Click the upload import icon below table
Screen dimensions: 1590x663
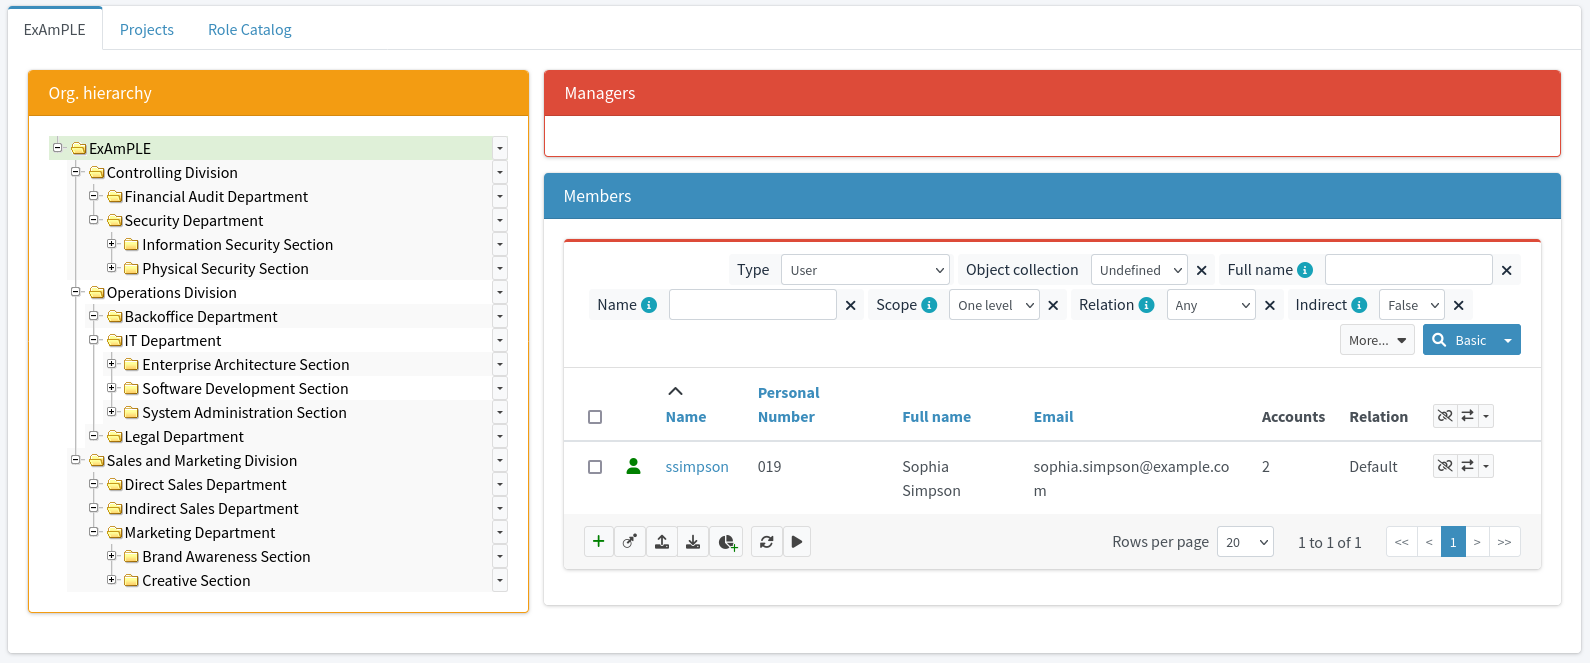[662, 541]
